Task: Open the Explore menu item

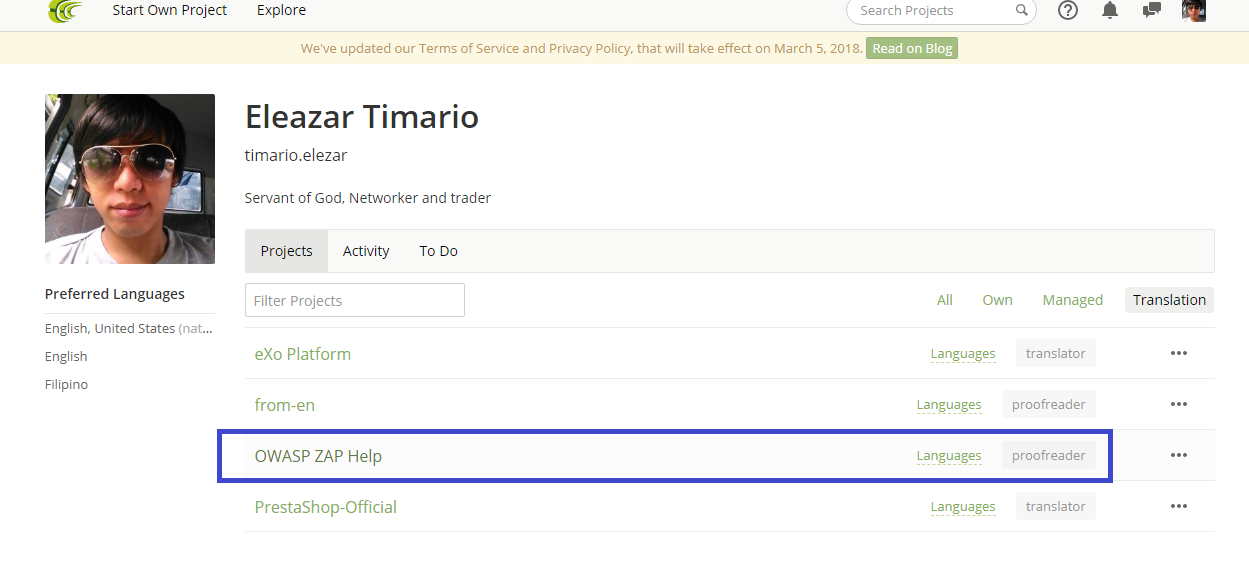Action: tap(281, 10)
